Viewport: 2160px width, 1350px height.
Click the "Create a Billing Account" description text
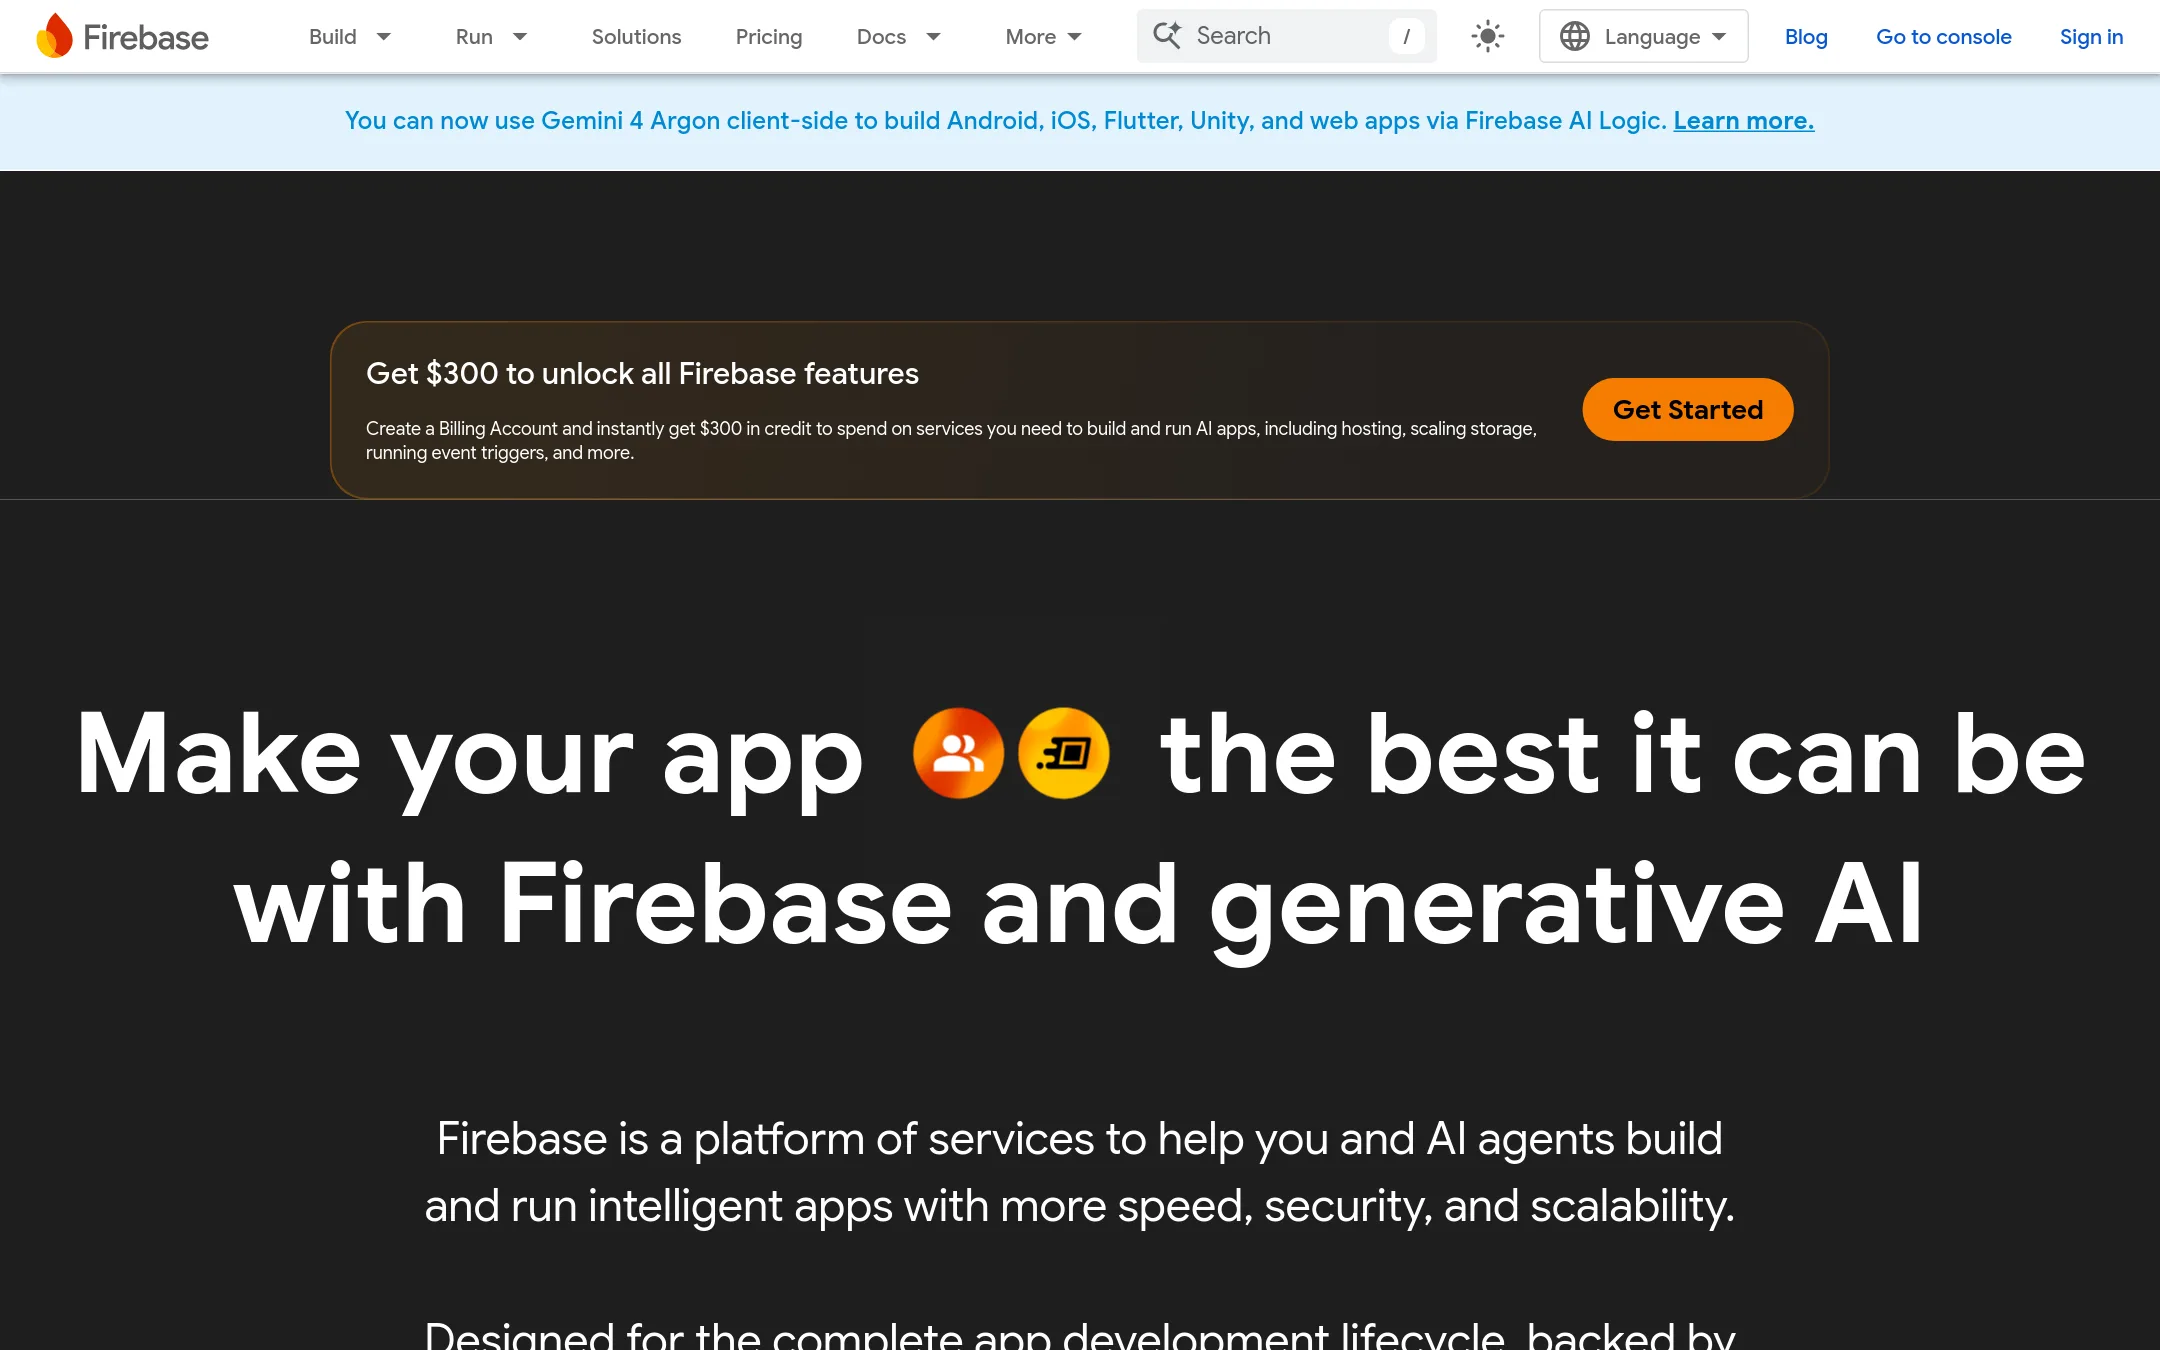click(951, 440)
